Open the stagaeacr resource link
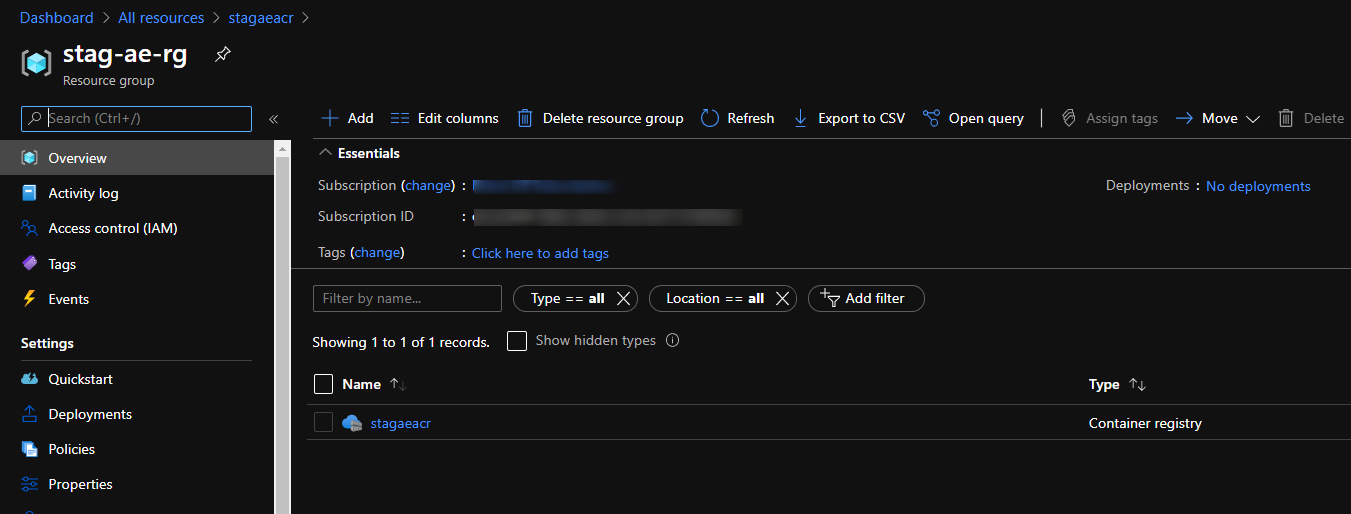The image size is (1351, 514). tap(400, 423)
